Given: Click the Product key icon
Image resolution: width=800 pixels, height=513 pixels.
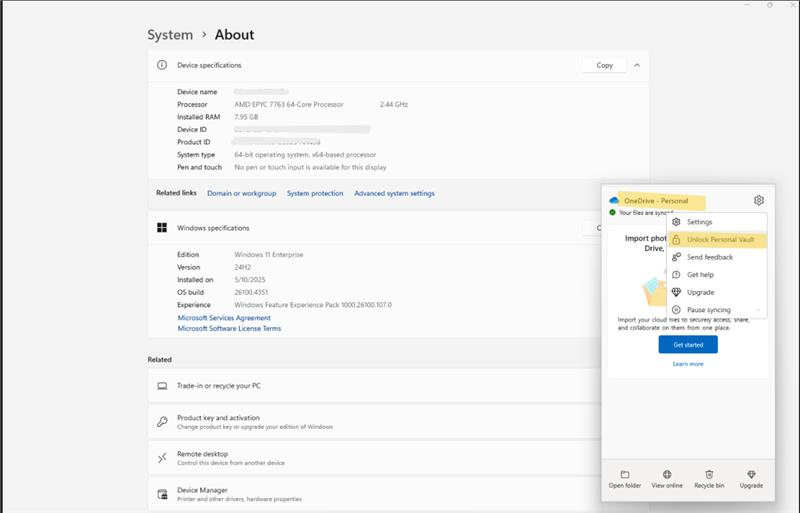Looking at the screenshot, I should coord(162,422).
